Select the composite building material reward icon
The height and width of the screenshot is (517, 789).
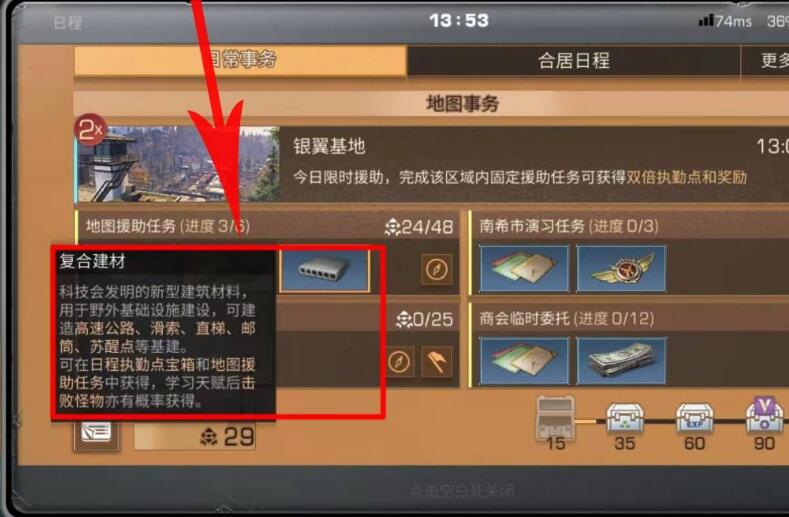325,270
